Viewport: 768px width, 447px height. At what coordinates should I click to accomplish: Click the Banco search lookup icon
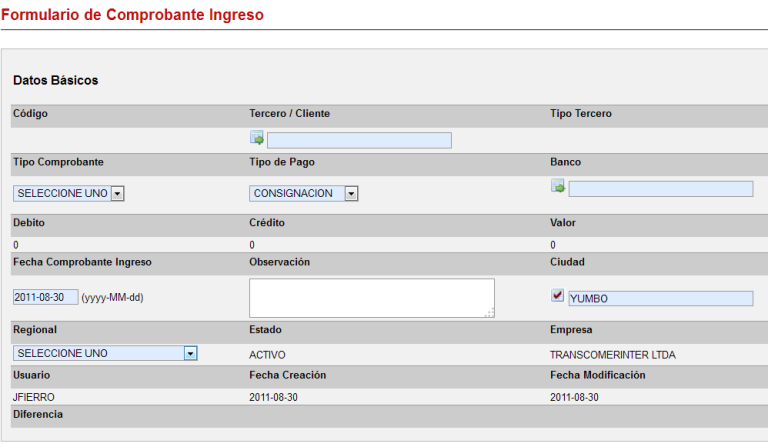(x=558, y=186)
